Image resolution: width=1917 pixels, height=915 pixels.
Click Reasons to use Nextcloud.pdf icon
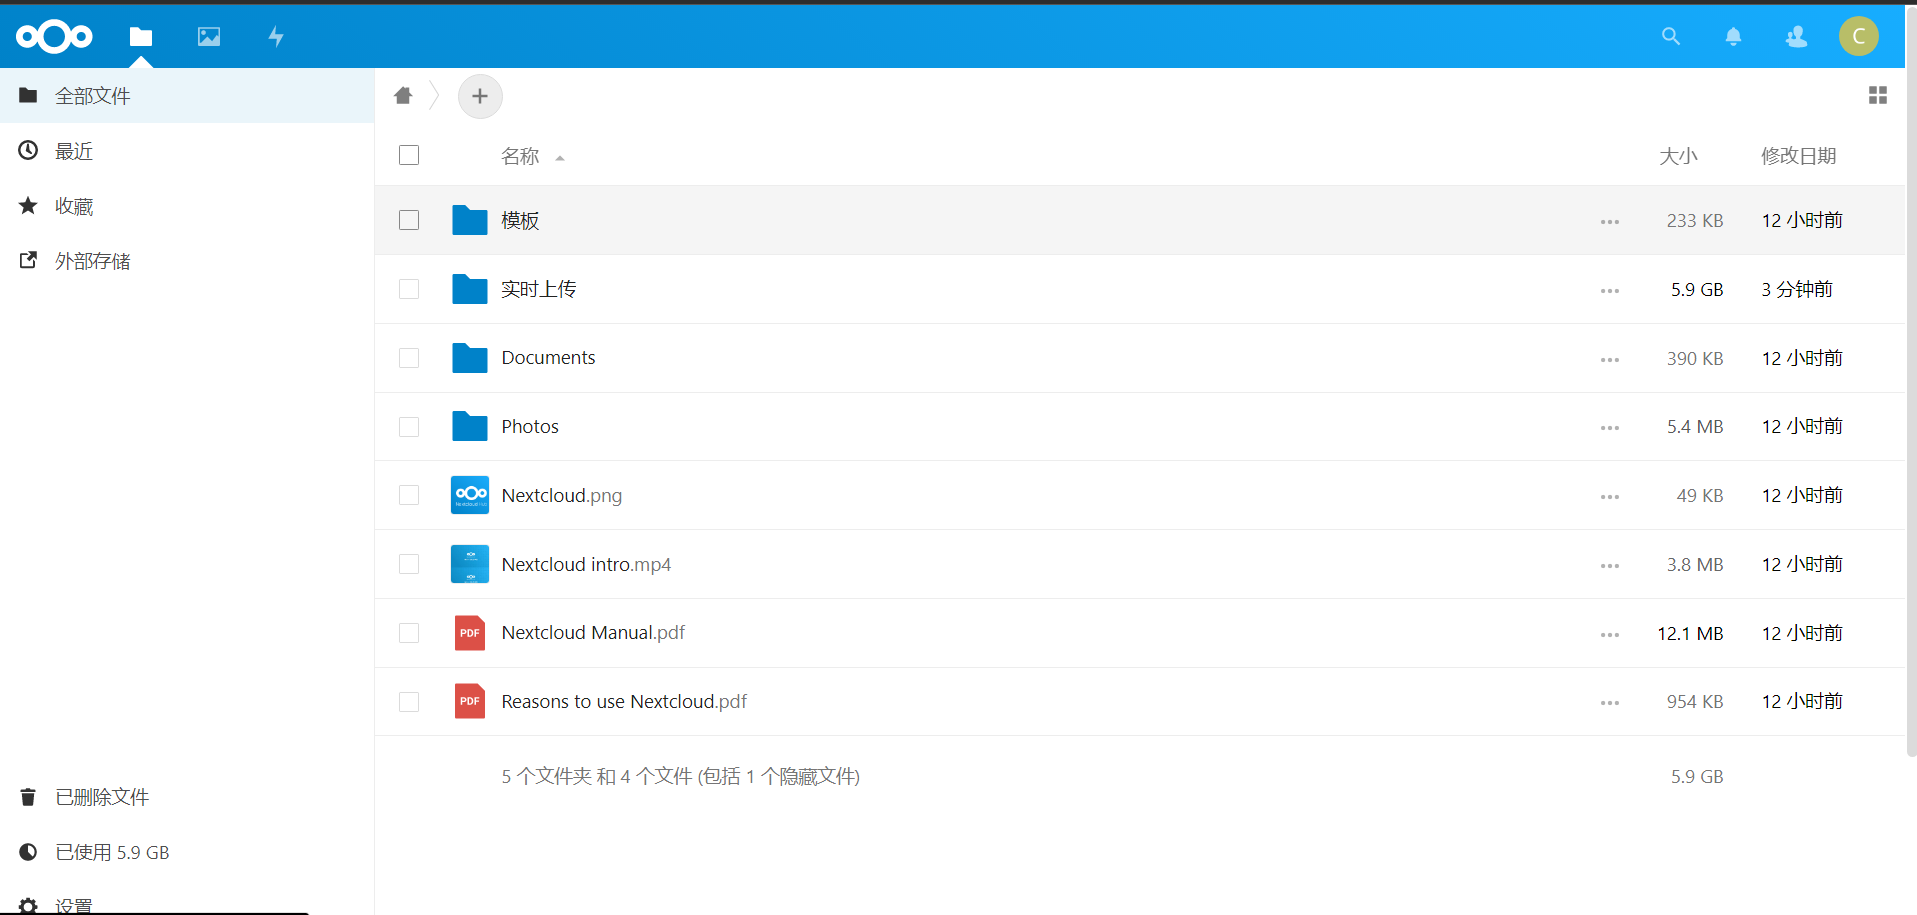pyautogui.click(x=470, y=701)
